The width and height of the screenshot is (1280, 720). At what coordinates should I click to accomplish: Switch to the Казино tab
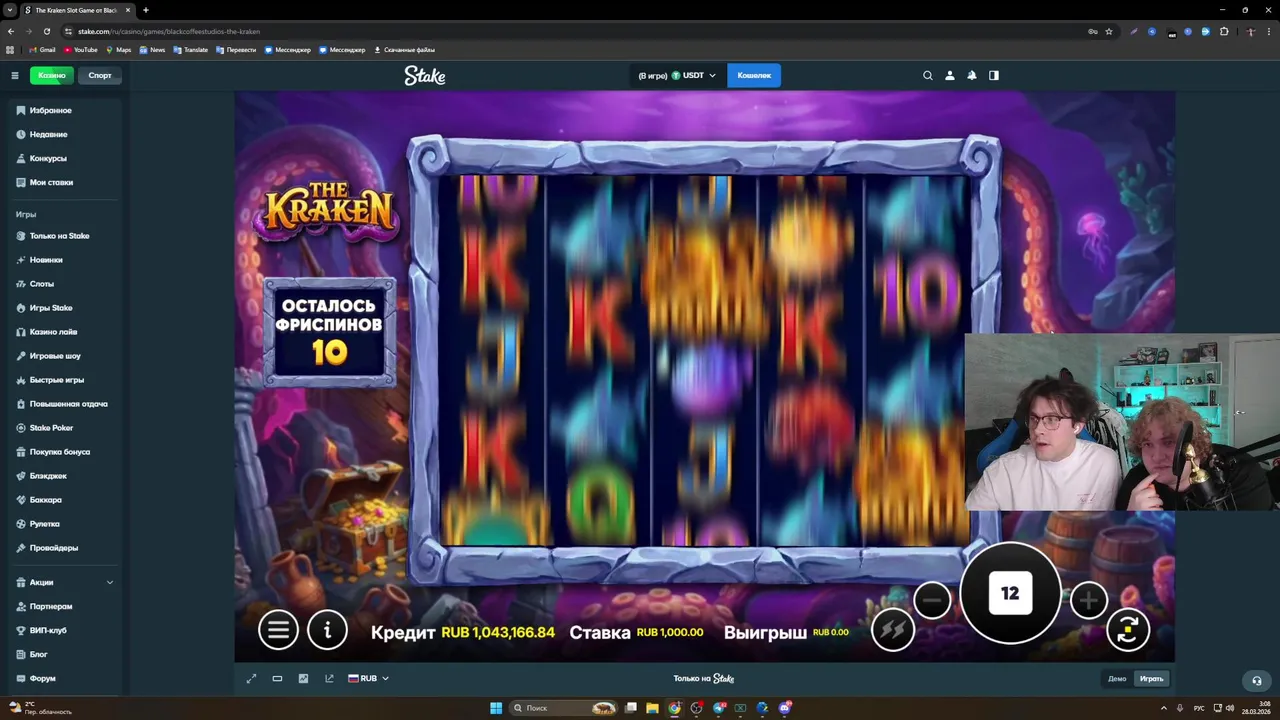point(52,75)
